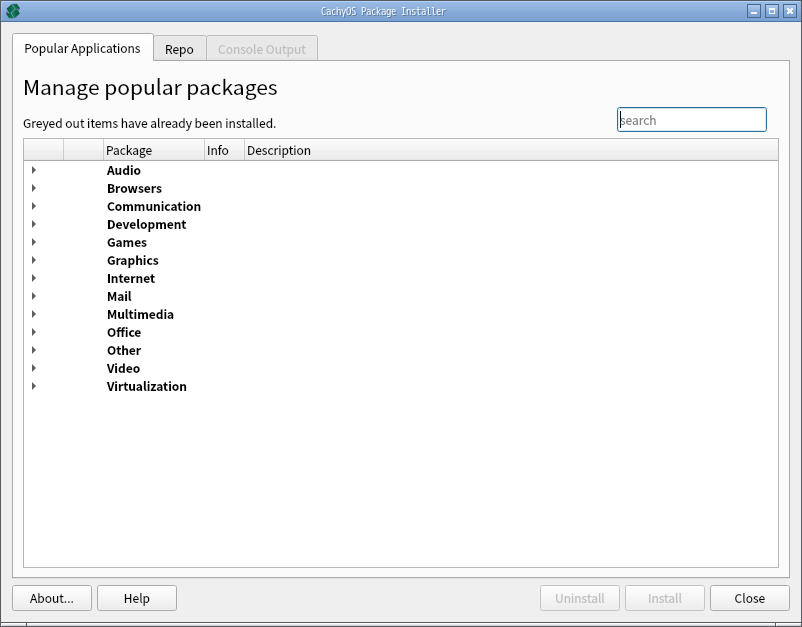This screenshot has width=802, height=627.
Task: Select the Office category row
Action: click(x=126, y=332)
